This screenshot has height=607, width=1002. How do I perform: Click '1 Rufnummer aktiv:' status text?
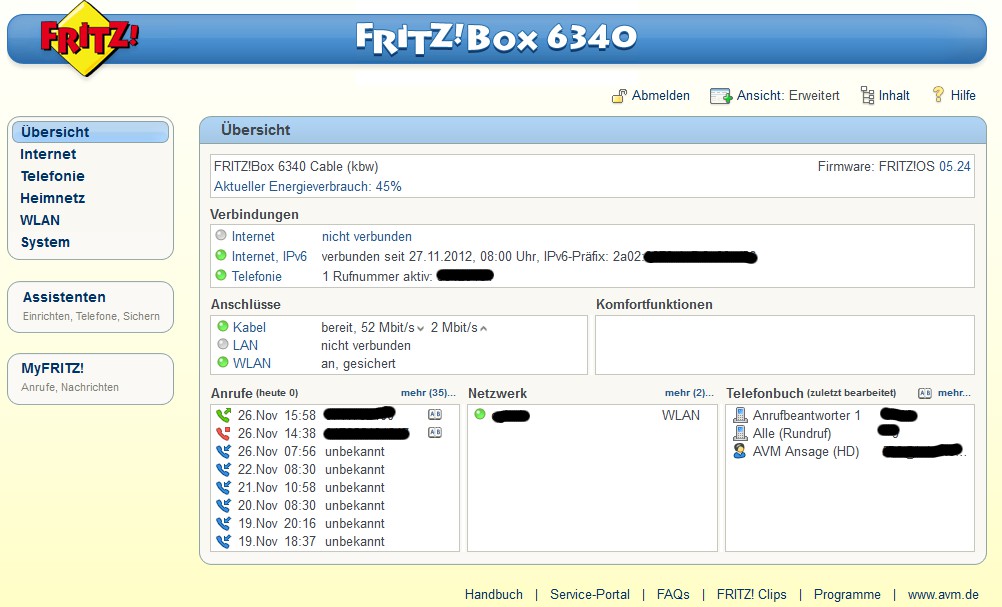point(377,276)
